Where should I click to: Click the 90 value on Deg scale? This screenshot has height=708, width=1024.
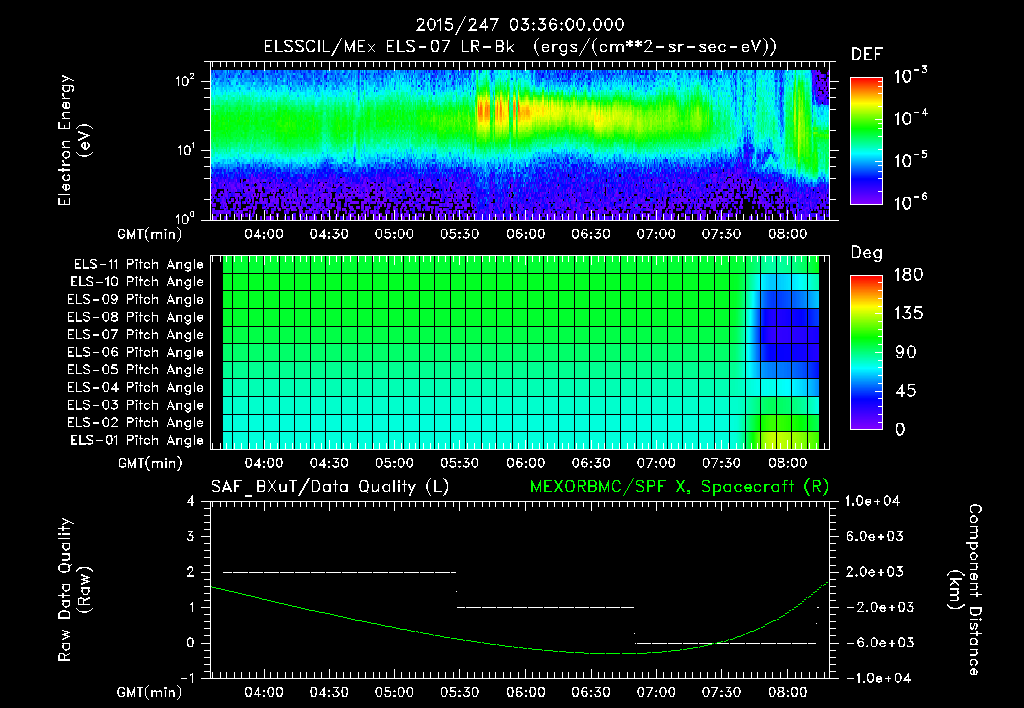tap(906, 352)
